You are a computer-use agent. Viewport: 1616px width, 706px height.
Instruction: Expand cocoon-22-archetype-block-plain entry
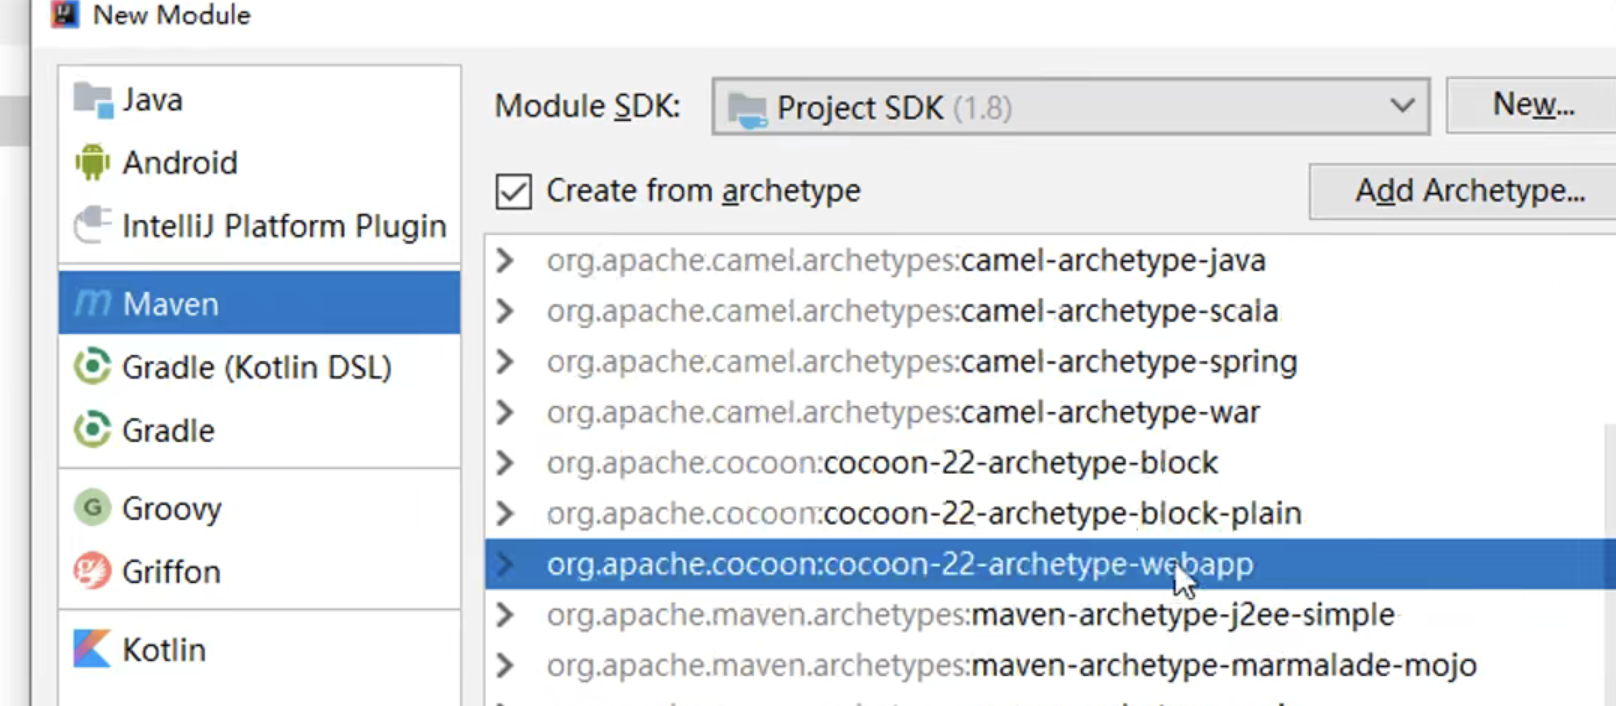506,513
